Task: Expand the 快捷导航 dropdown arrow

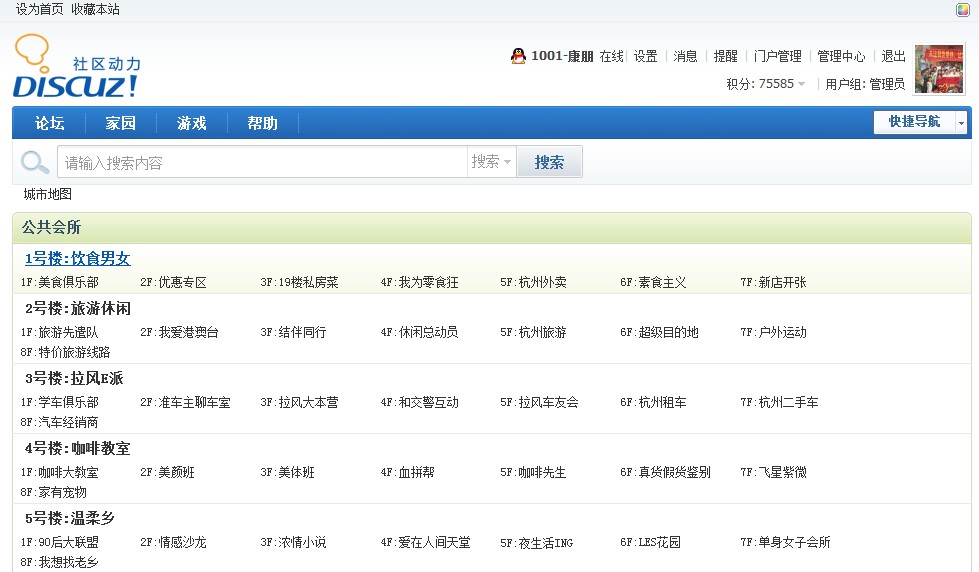Action: coord(962,122)
